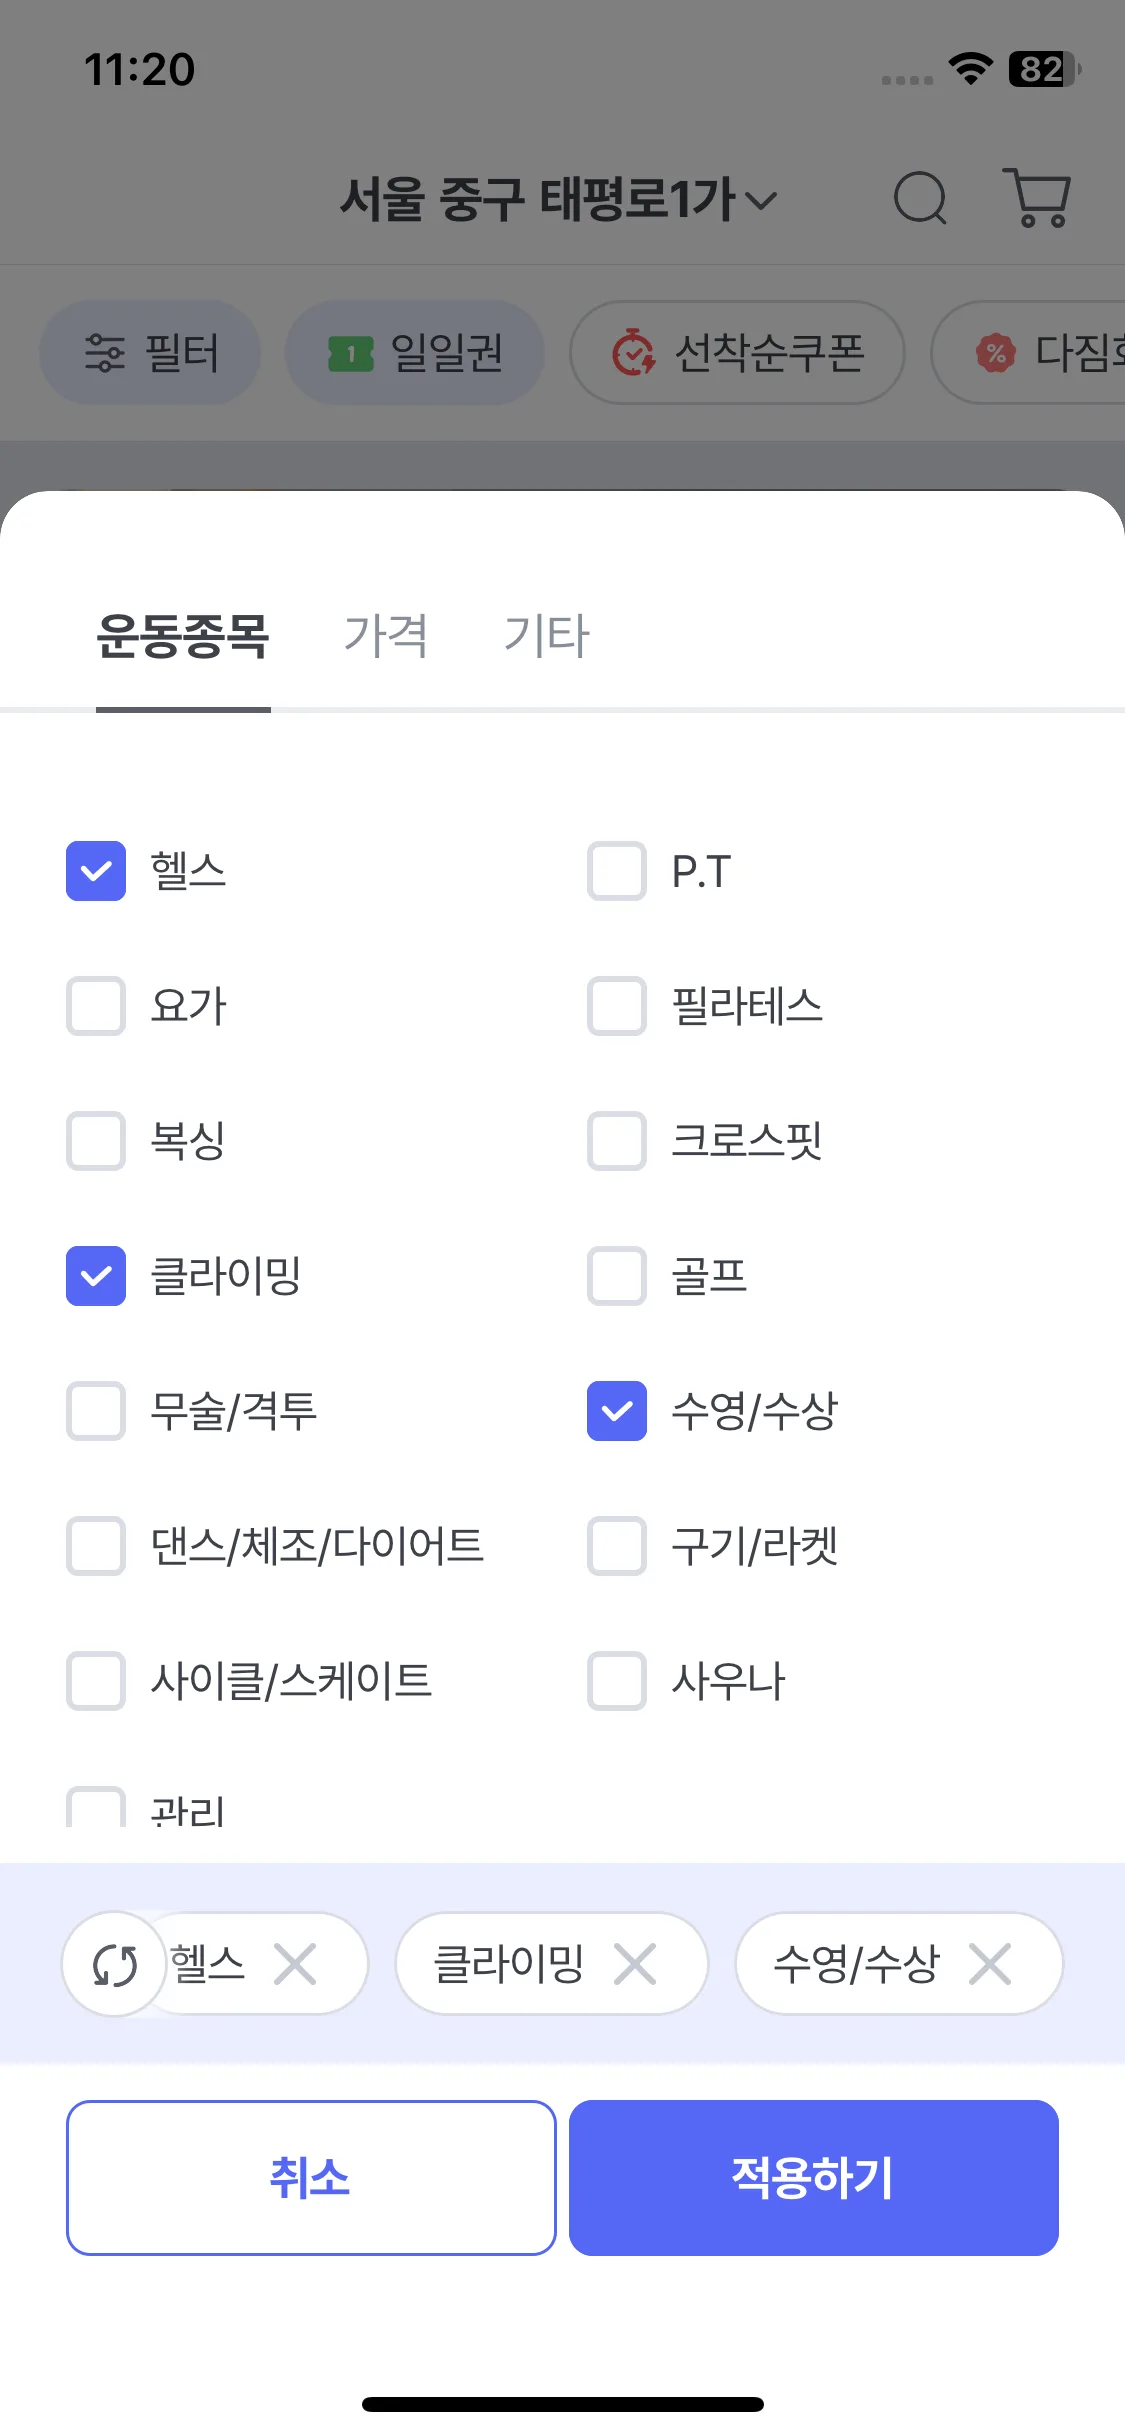This screenshot has height=2436, width=1125.
Task: Enable the 크로스핏 checkbox
Action: (x=617, y=1141)
